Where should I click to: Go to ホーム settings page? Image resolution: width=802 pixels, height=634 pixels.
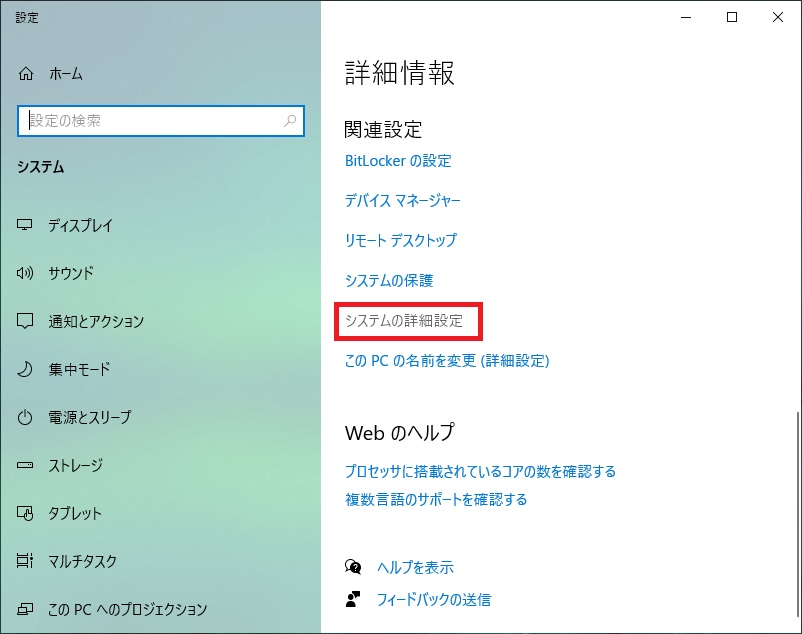[66, 74]
